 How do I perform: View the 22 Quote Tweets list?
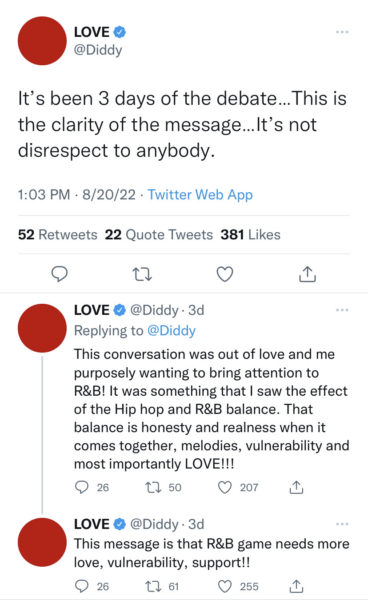coord(159,235)
